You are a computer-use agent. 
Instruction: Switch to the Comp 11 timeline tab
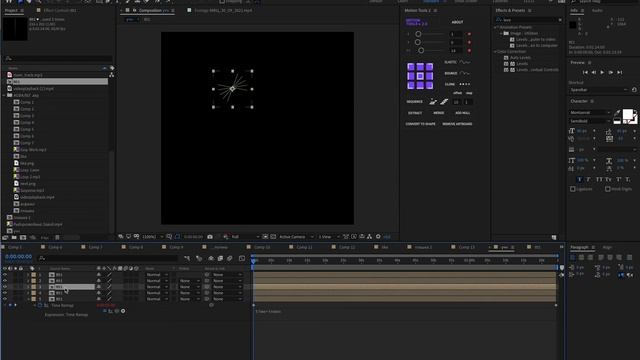click(x=304, y=247)
